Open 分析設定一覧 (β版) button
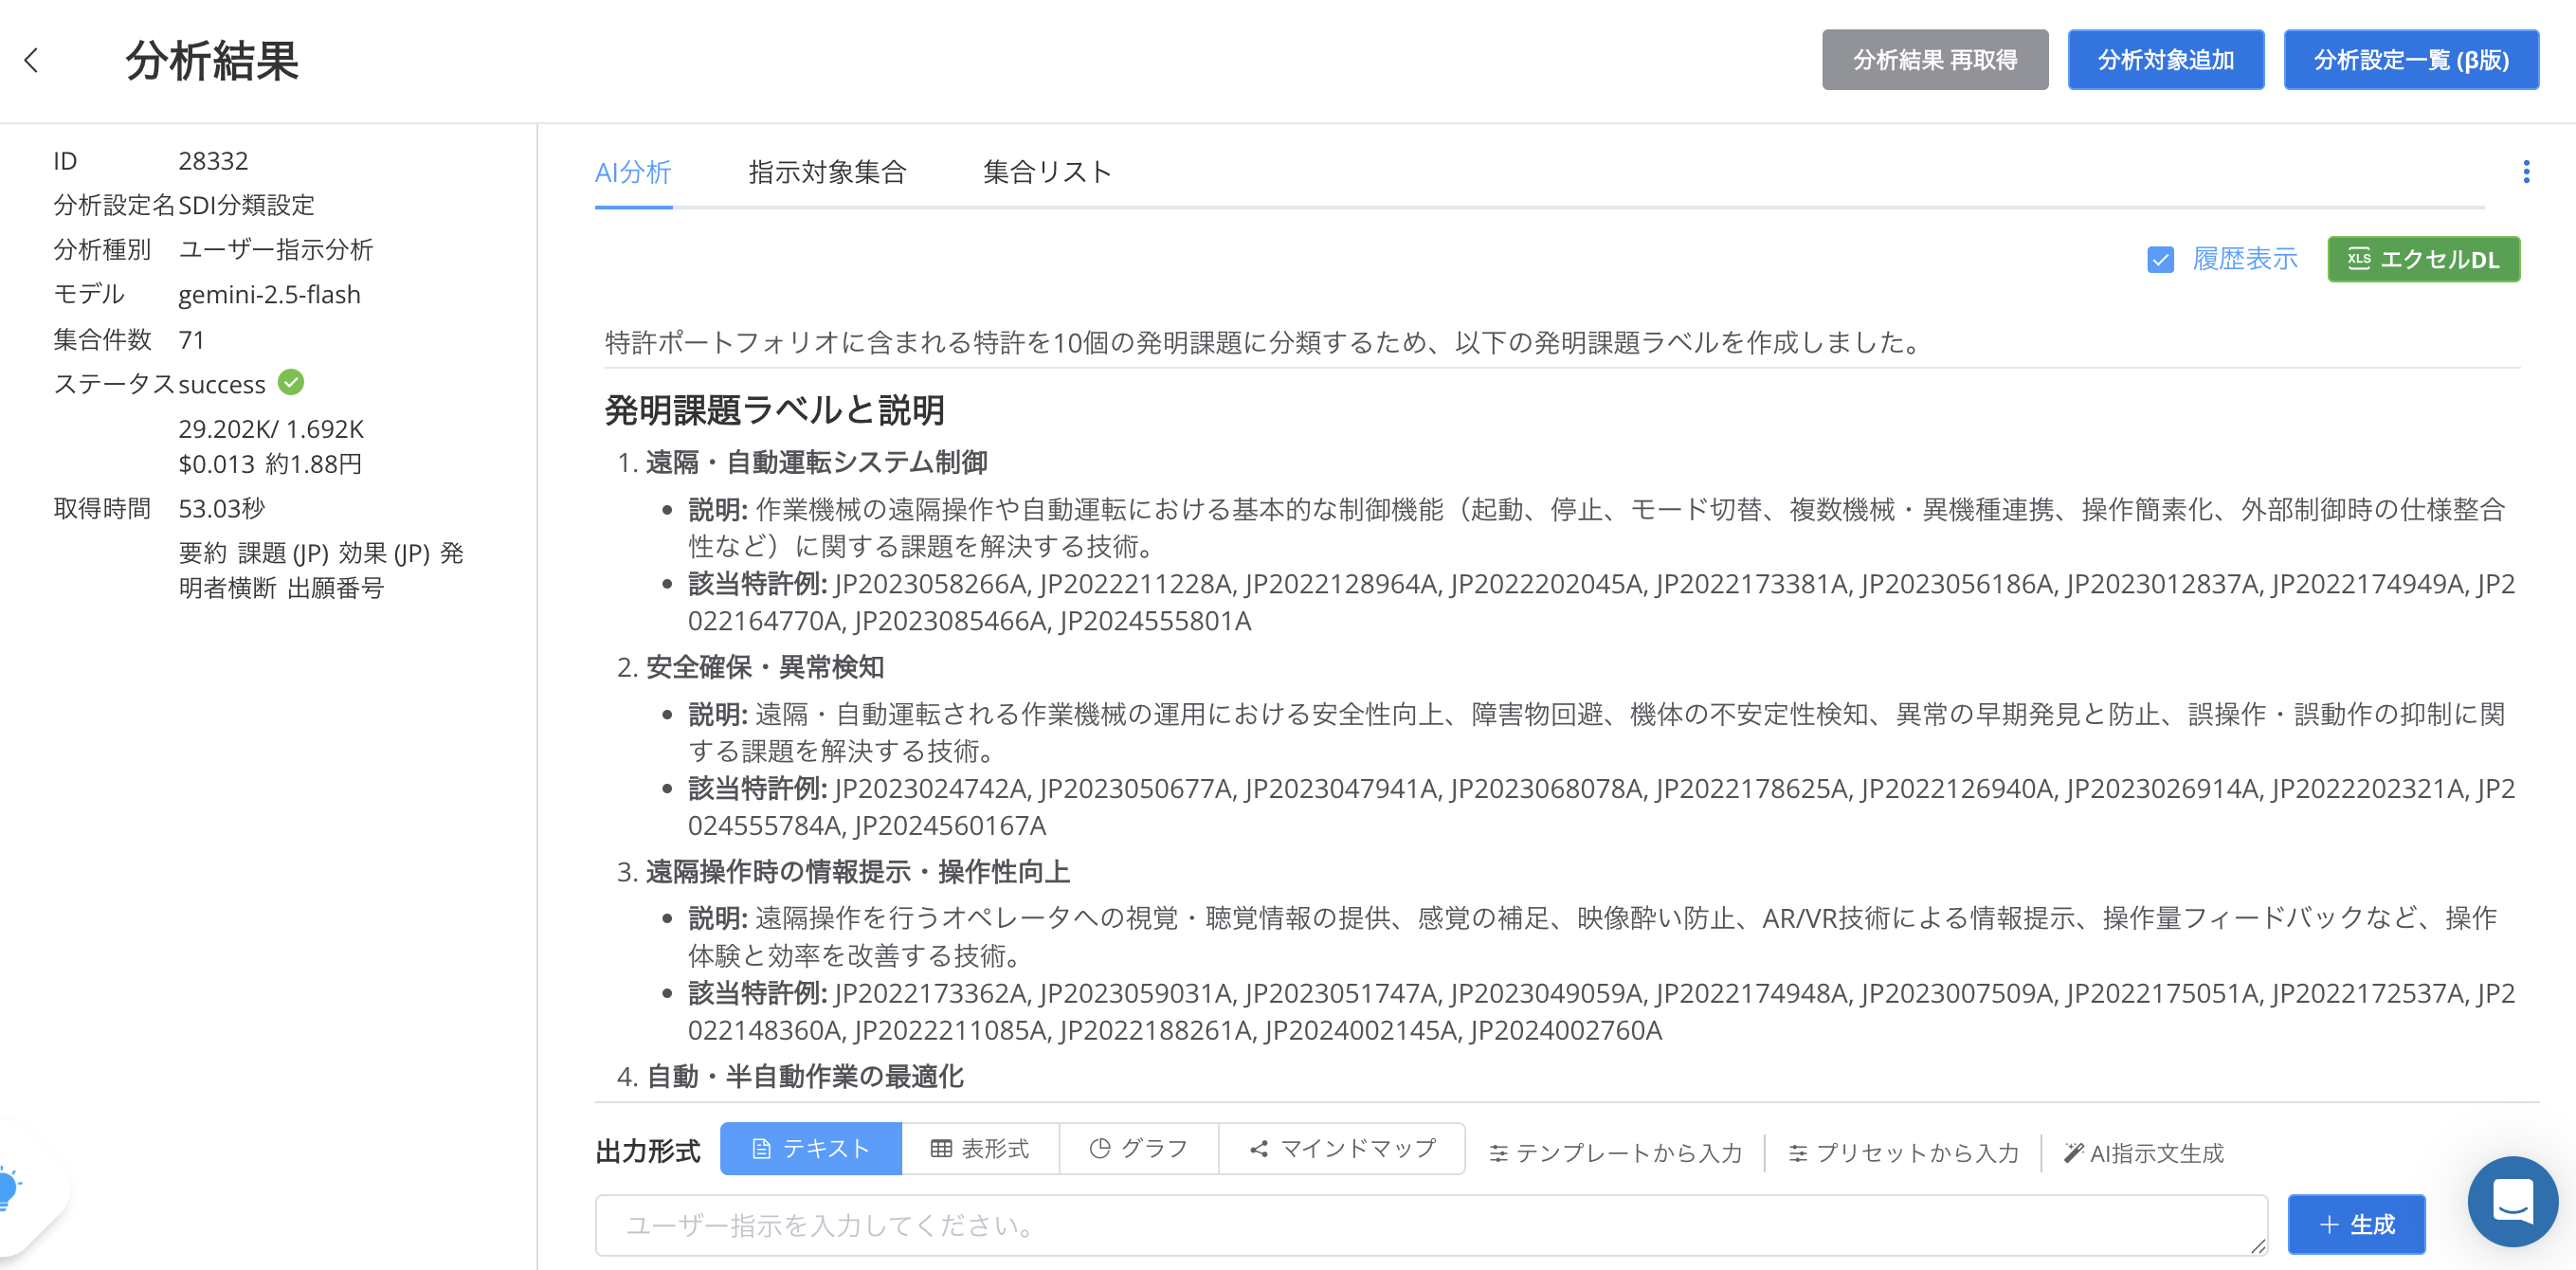 pyautogui.click(x=2410, y=60)
